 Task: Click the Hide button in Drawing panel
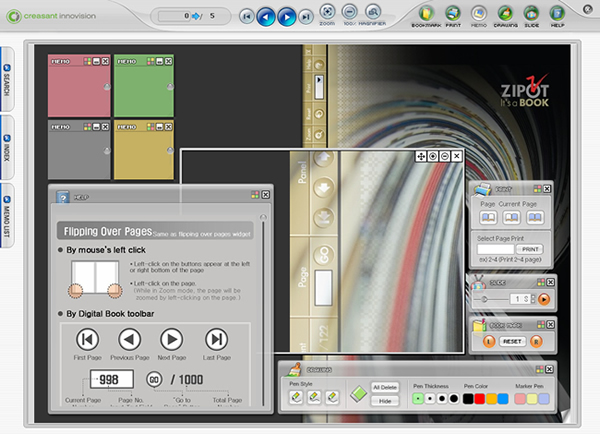tap(385, 401)
